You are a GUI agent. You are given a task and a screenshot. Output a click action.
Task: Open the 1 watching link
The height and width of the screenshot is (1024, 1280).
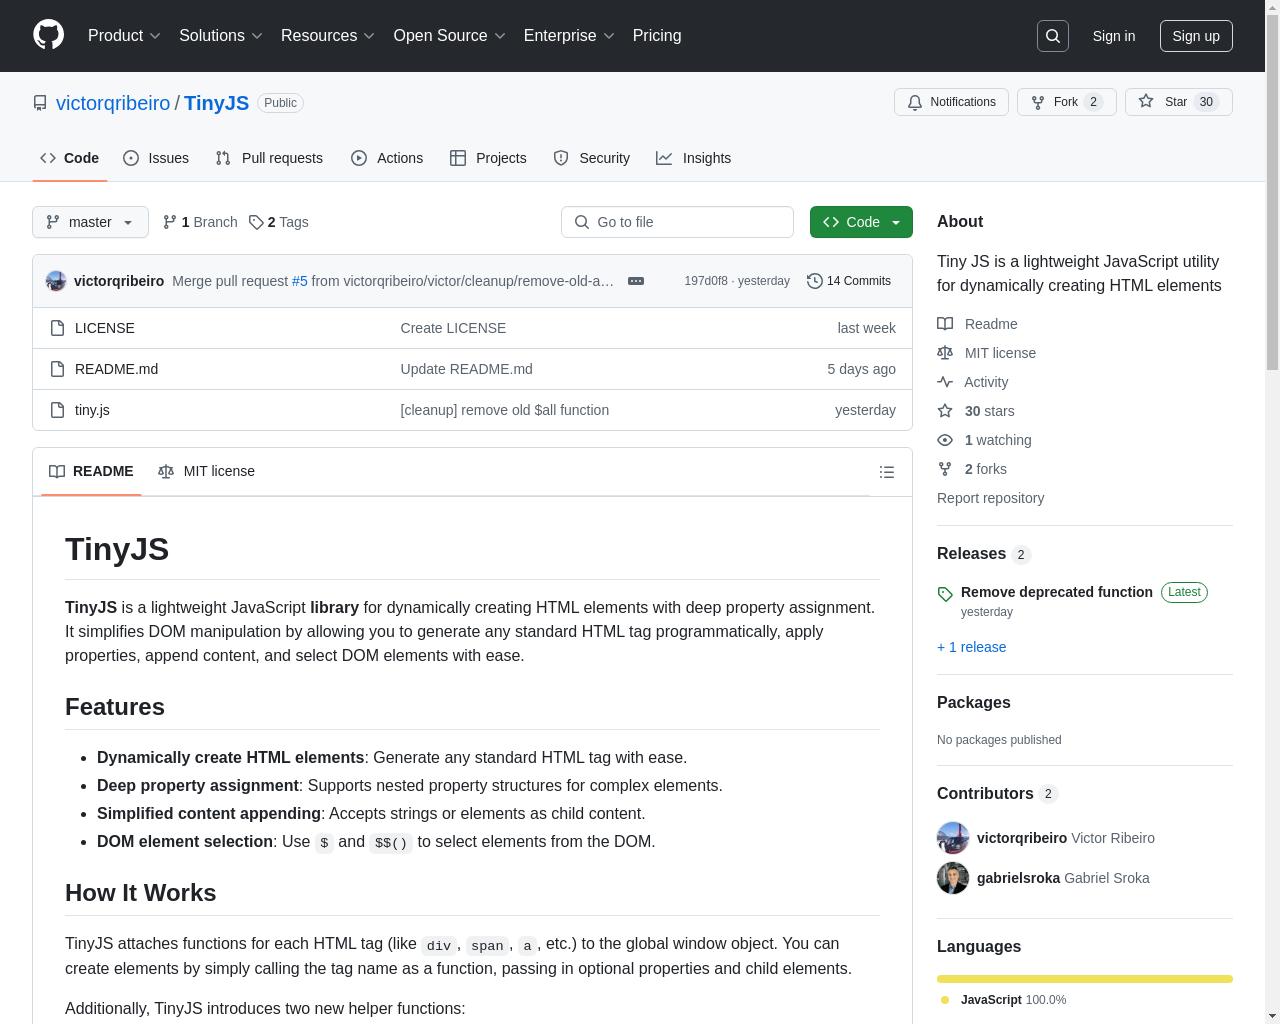point(984,440)
